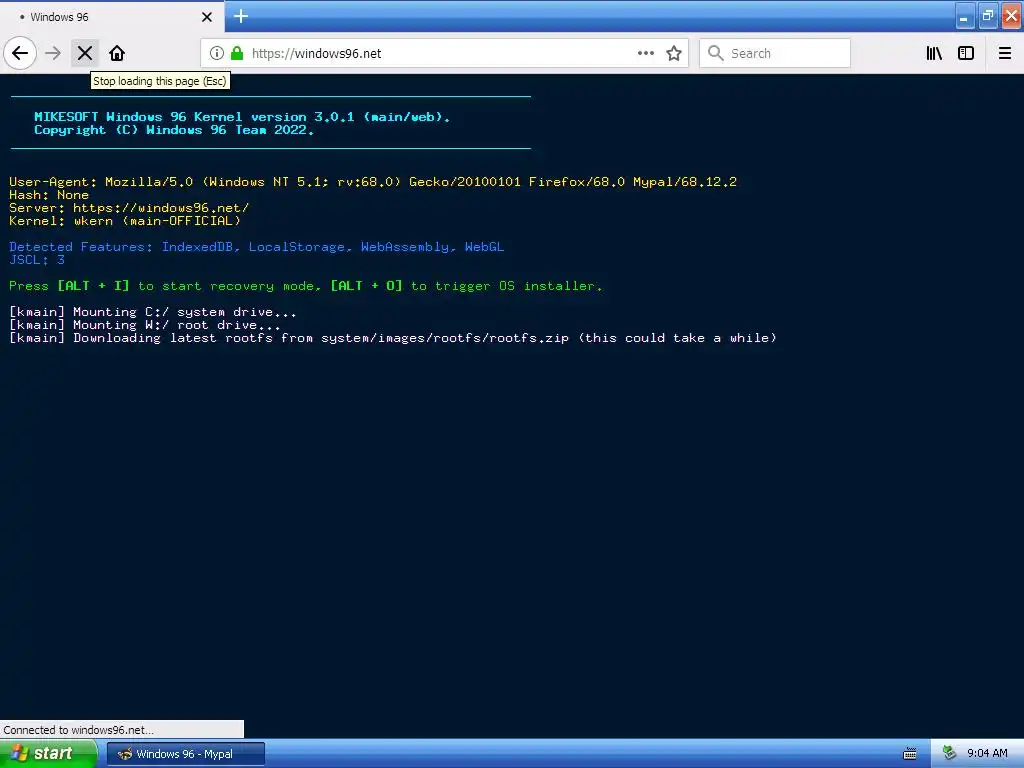Click the Connected to windows96.net status text
The image size is (1024, 768).
tap(78, 730)
